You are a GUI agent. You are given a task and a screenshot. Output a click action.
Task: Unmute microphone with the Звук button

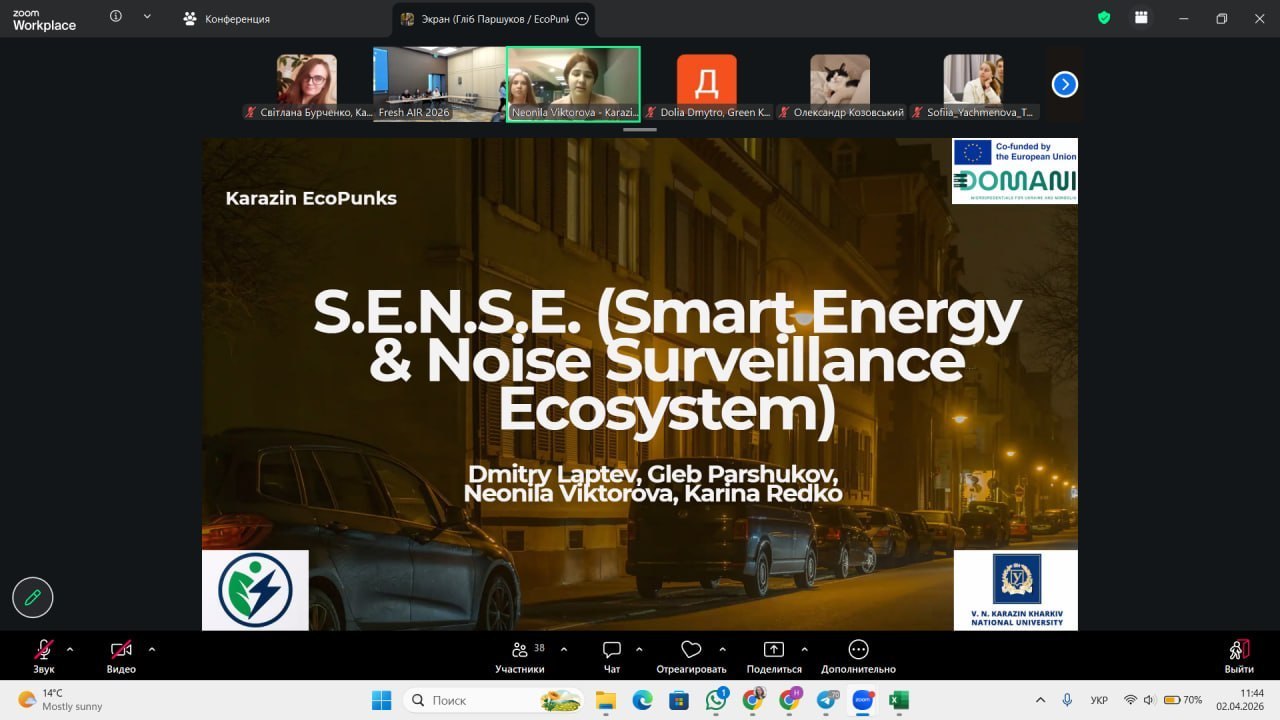pos(44,651)
